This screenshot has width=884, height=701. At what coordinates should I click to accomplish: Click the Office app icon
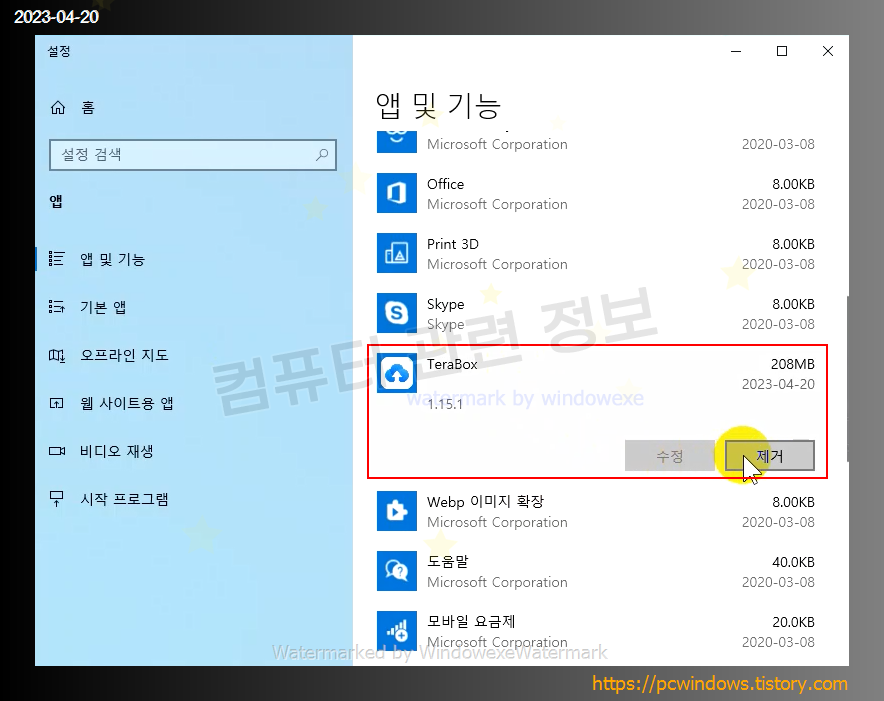pyautogui.click(x=397, y=193)
